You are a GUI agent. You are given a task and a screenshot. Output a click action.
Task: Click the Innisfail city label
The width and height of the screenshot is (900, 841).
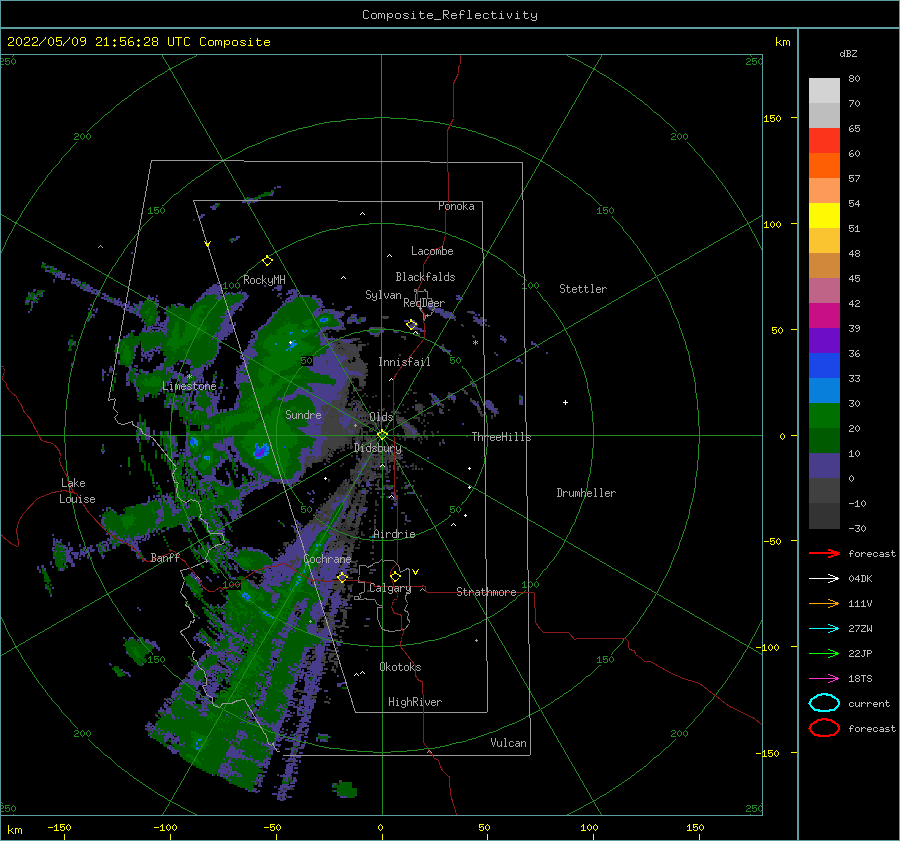pyautogui.click(x=404, y=362)
